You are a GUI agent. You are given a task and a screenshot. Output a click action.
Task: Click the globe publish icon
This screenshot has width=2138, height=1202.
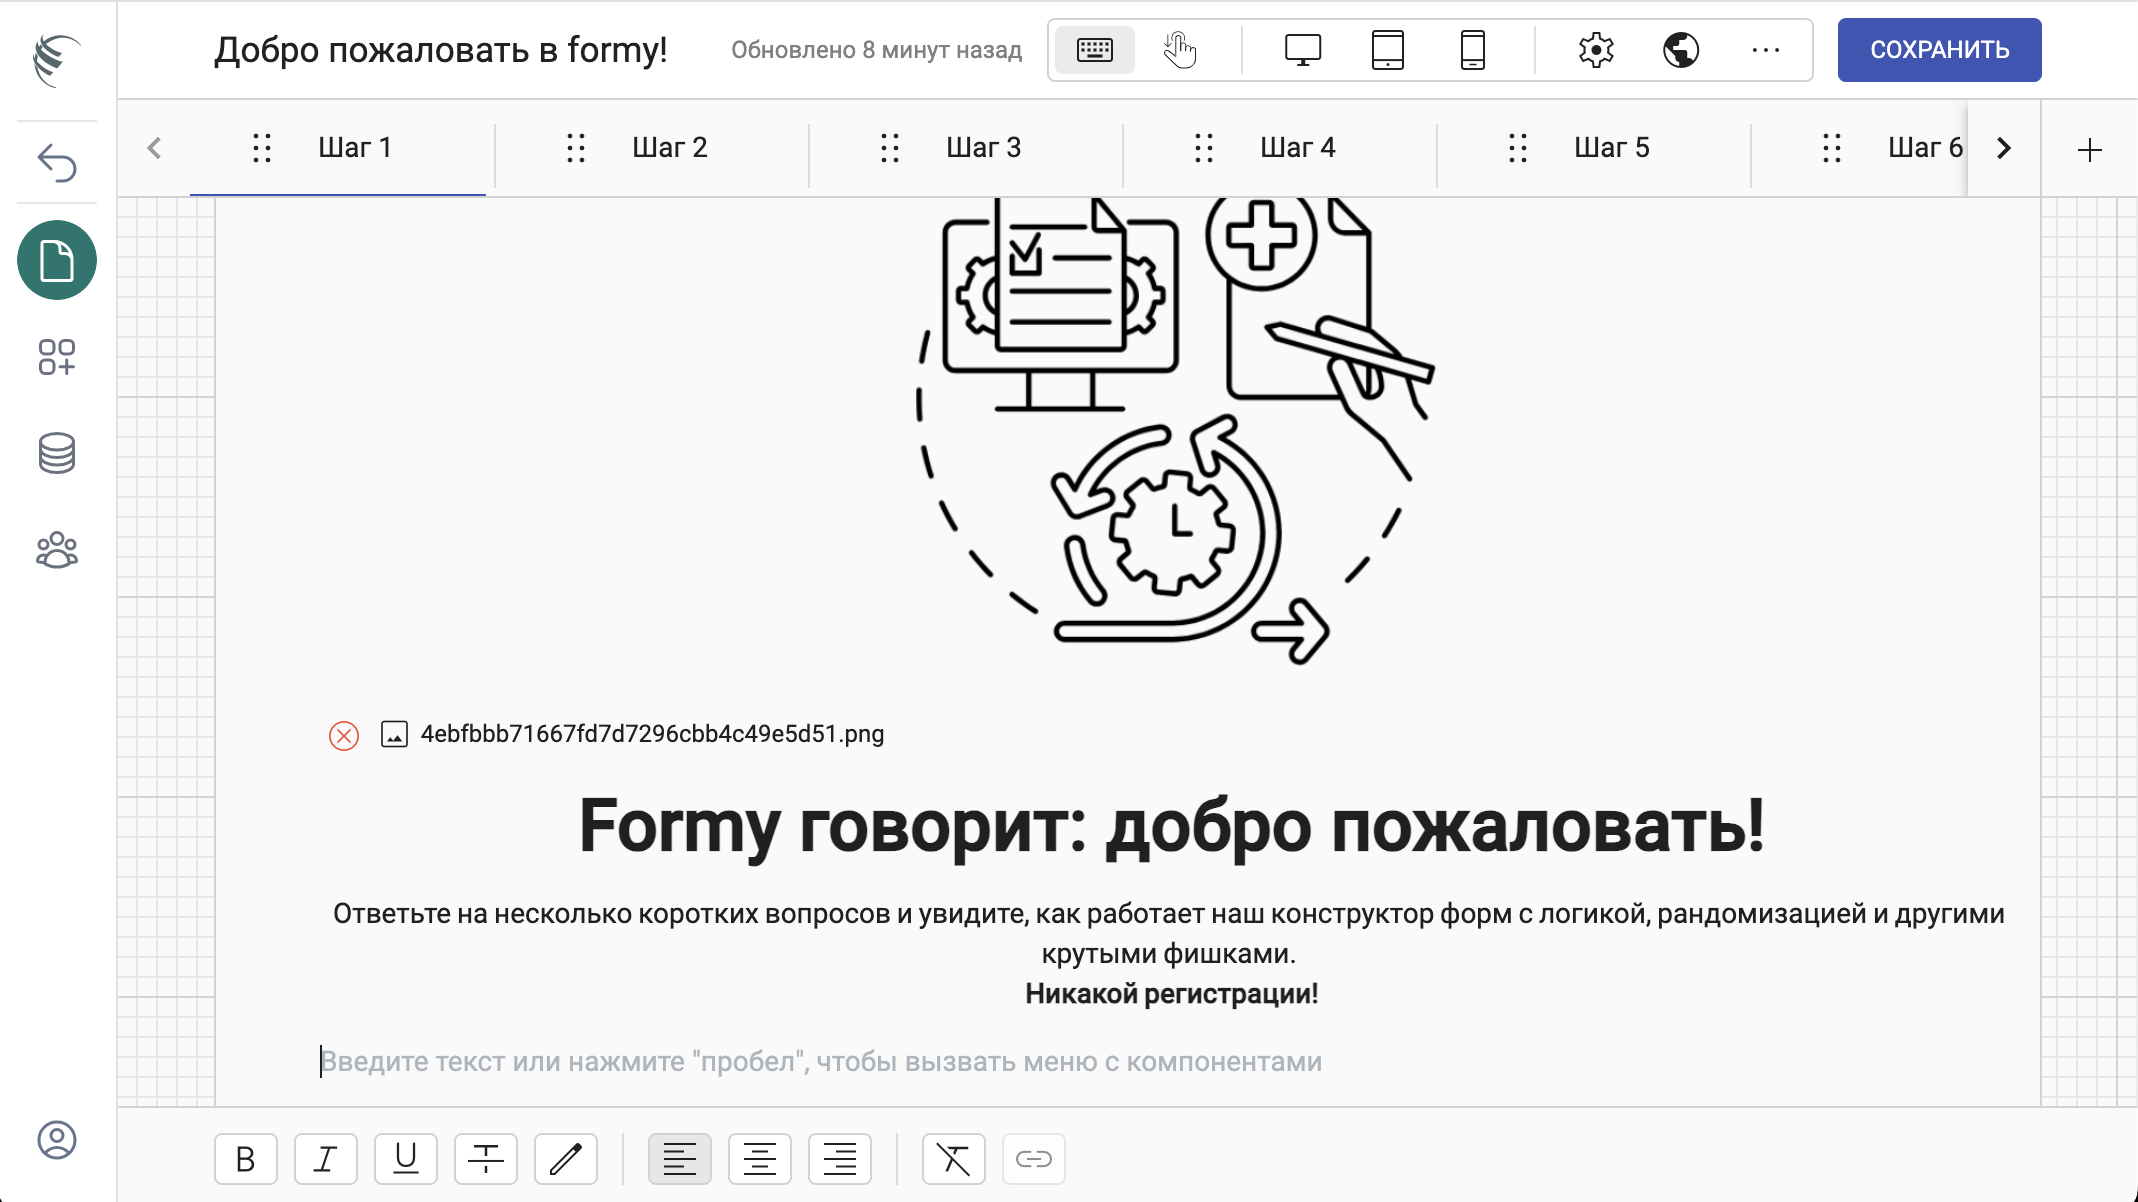1681,50
